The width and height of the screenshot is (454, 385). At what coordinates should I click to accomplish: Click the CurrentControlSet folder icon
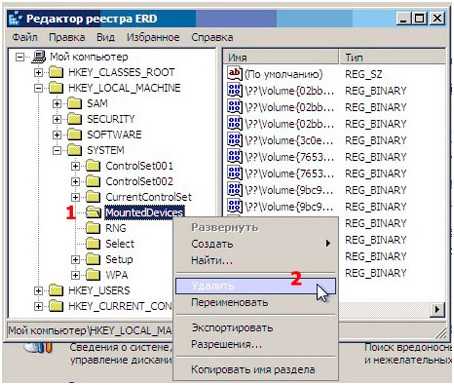pyautogui.click(x=93, y=197)
